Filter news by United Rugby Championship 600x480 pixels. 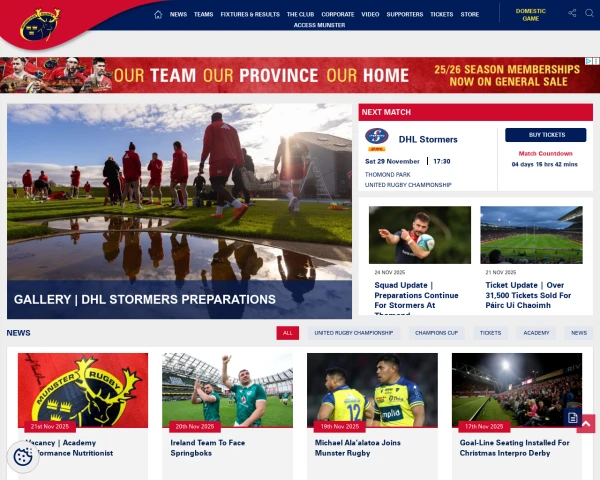354,333
